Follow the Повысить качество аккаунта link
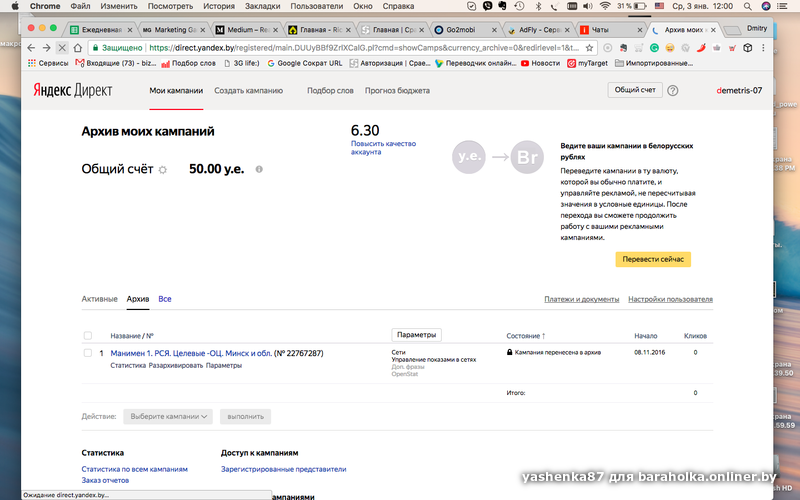Image resolution: width=800 pixels, height=500 pixels. pos(383,147)
